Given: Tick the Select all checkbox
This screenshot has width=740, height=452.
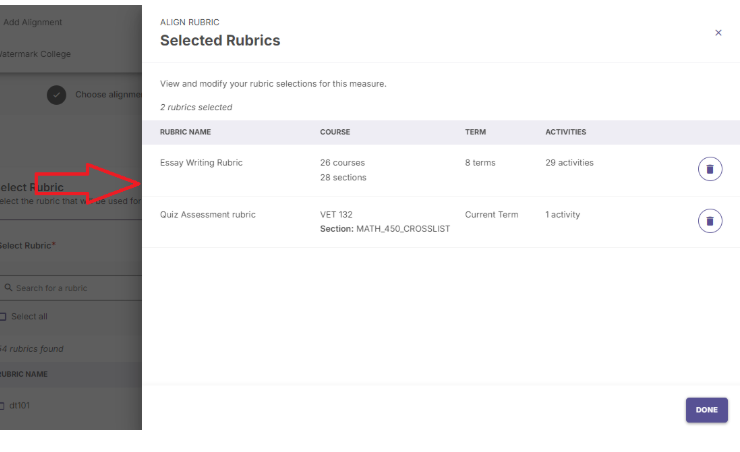Looking at the screenshot, I should point(4,317).
